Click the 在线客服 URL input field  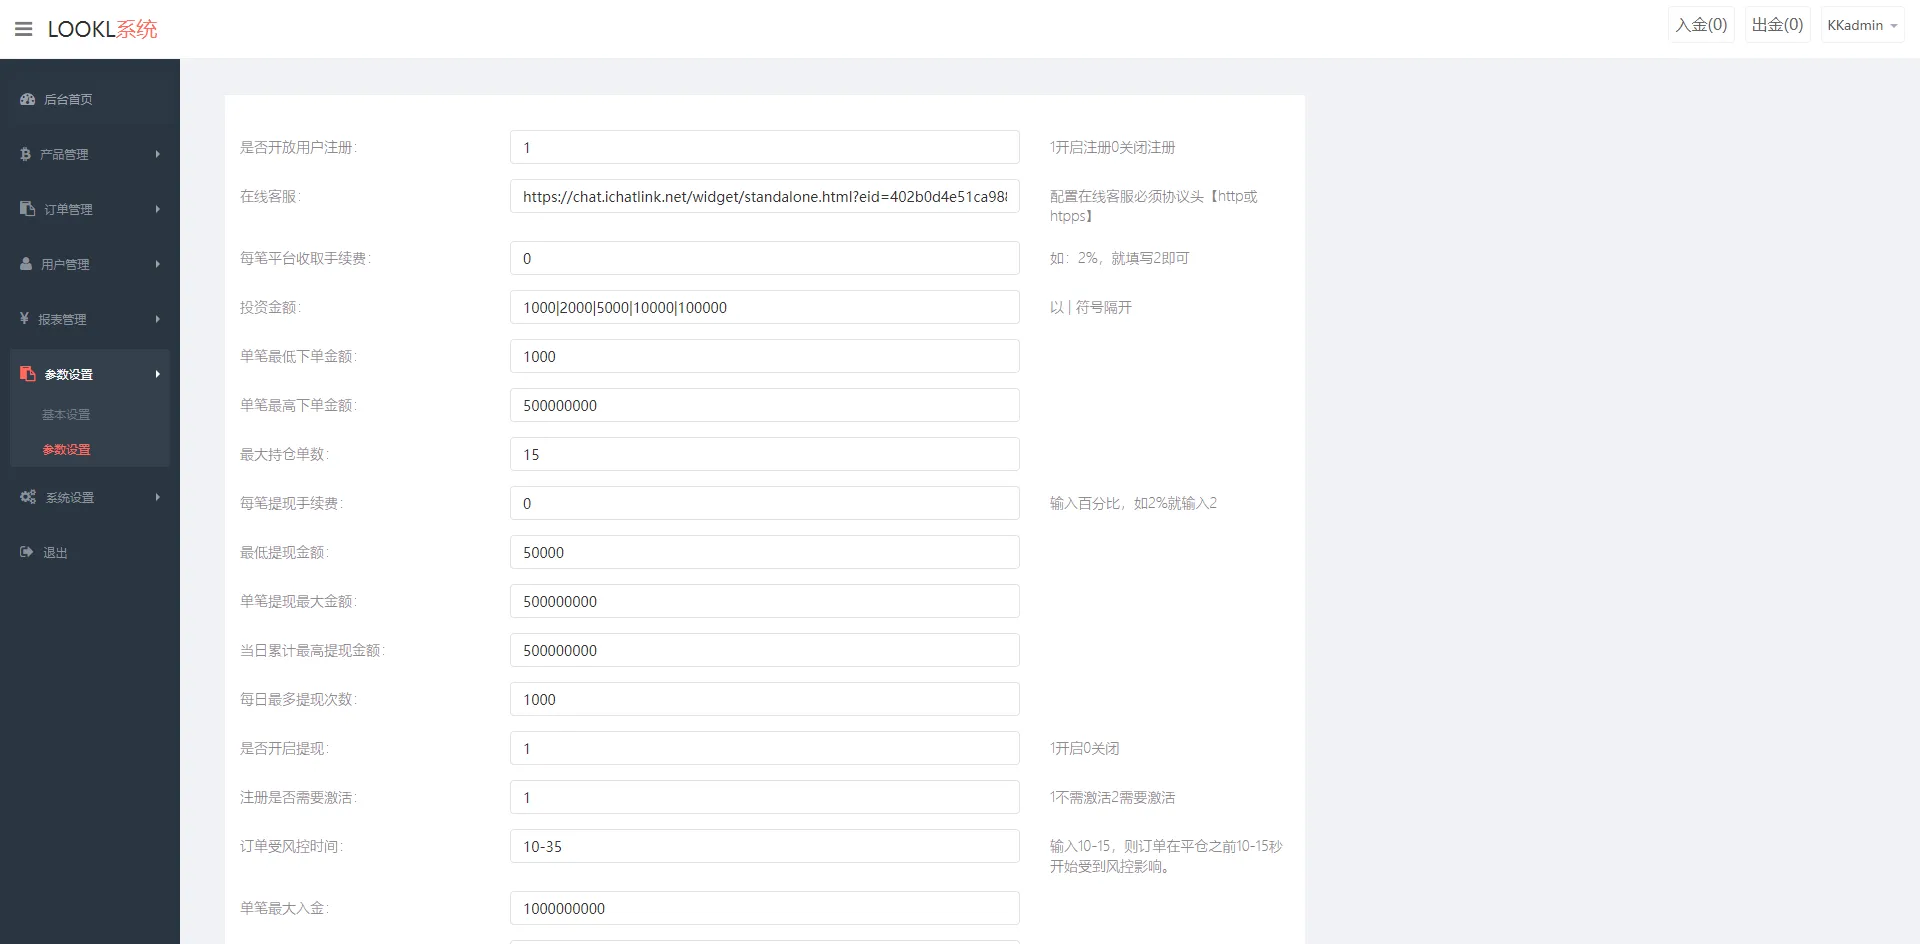tap(764, 196)
